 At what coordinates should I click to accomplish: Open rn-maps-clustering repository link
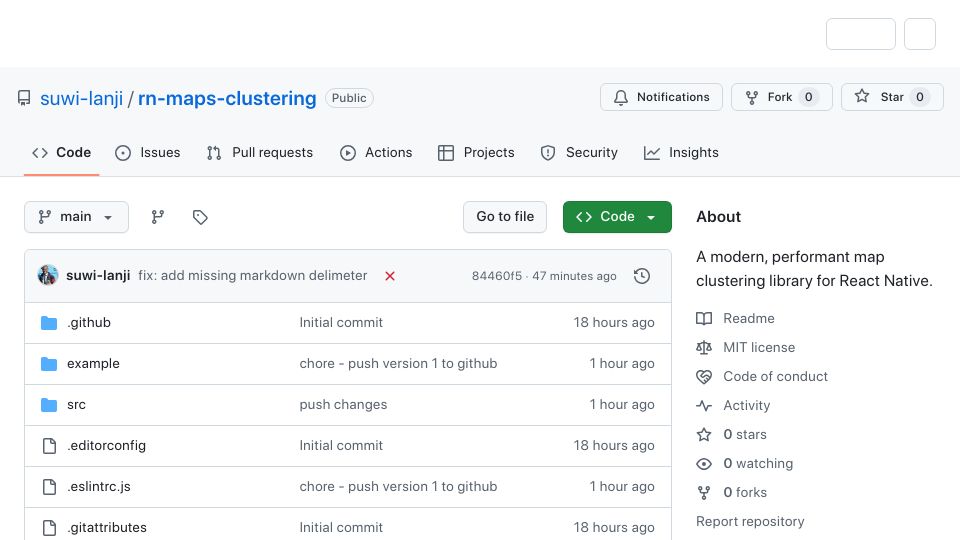[x=227, y=98]
